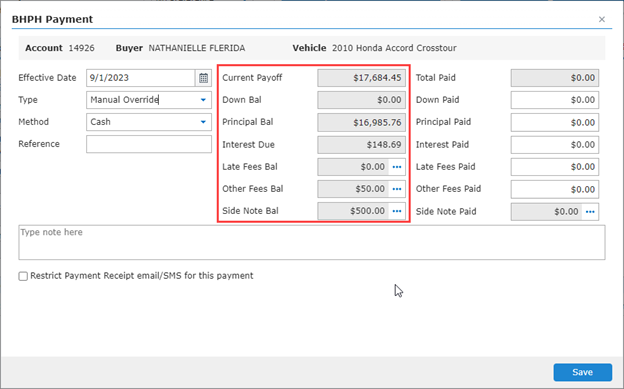Click vehicle 2010 Honda Accord Crosstour

[x=394, y=48]
